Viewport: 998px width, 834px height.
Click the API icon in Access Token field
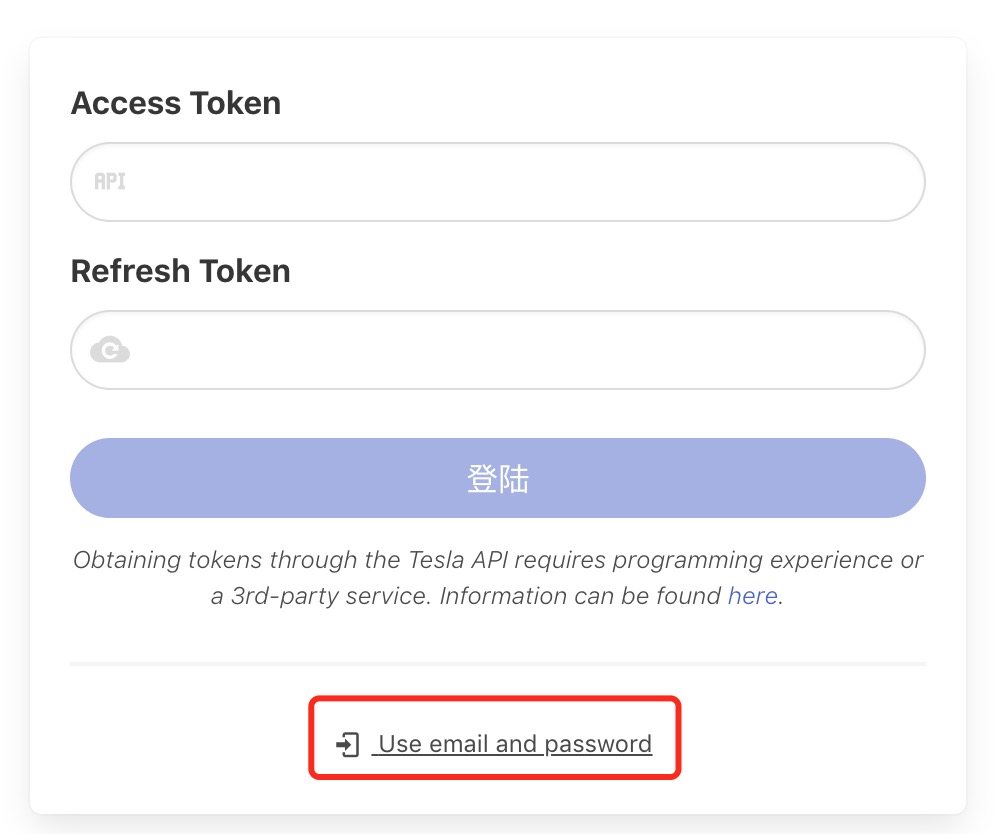(x=109, y=182)
